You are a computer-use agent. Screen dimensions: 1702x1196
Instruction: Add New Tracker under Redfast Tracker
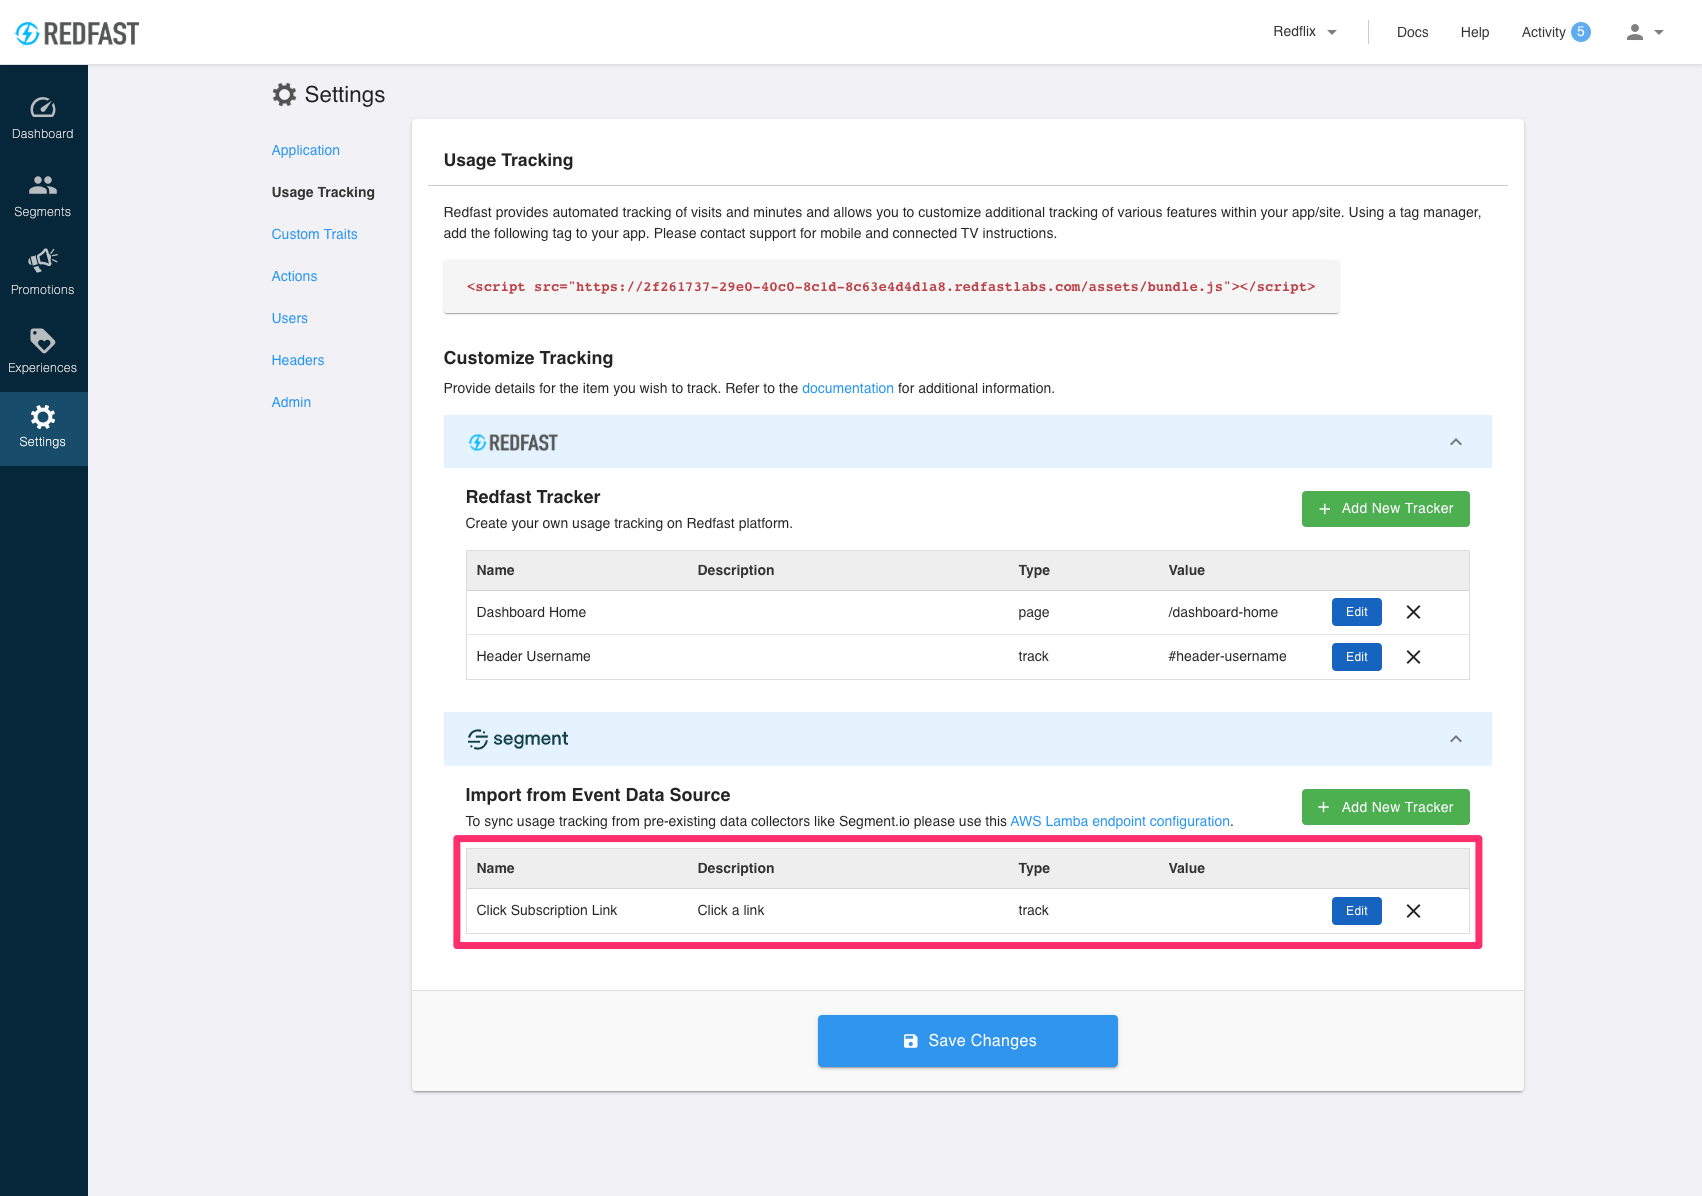[x=1385, y=509]
